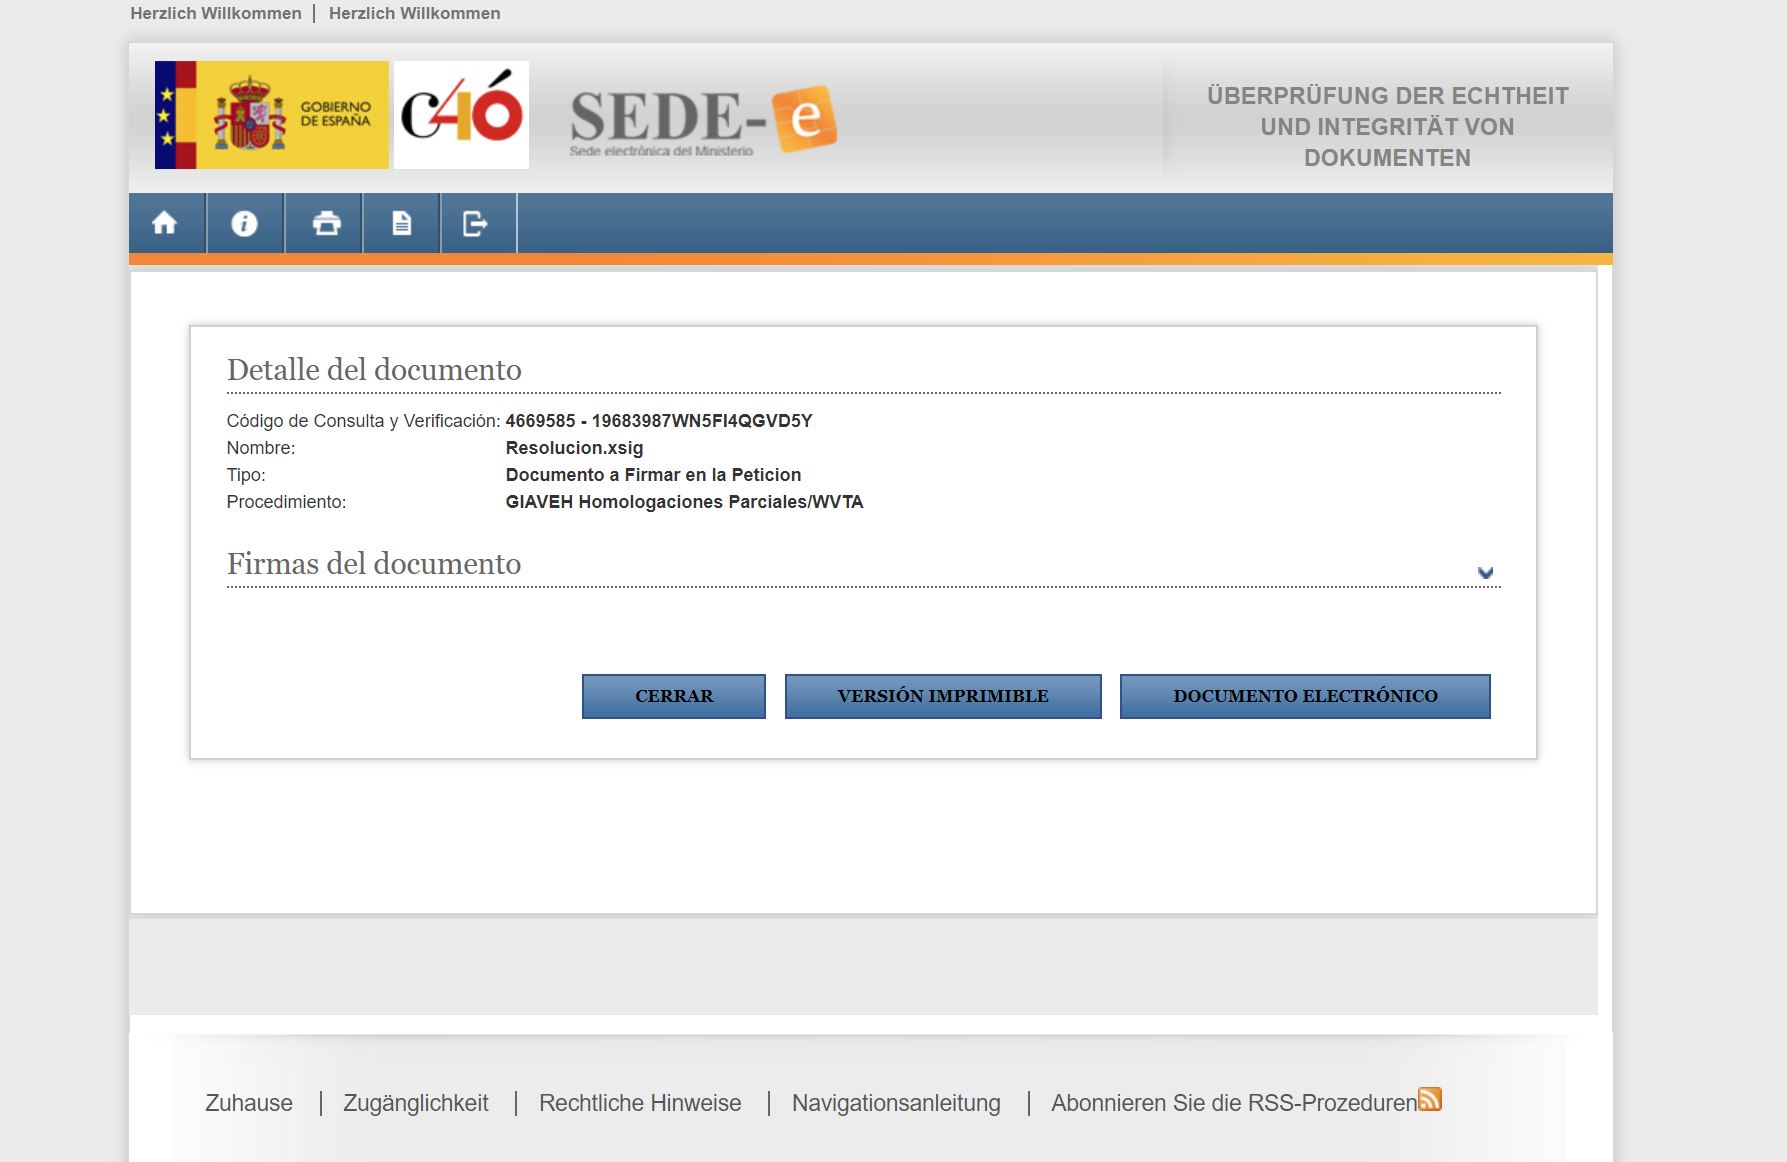This screenshot has height=1162, width=1787.
Task: Click the printer icon in toolbar
Action: (x=326, y=223)
